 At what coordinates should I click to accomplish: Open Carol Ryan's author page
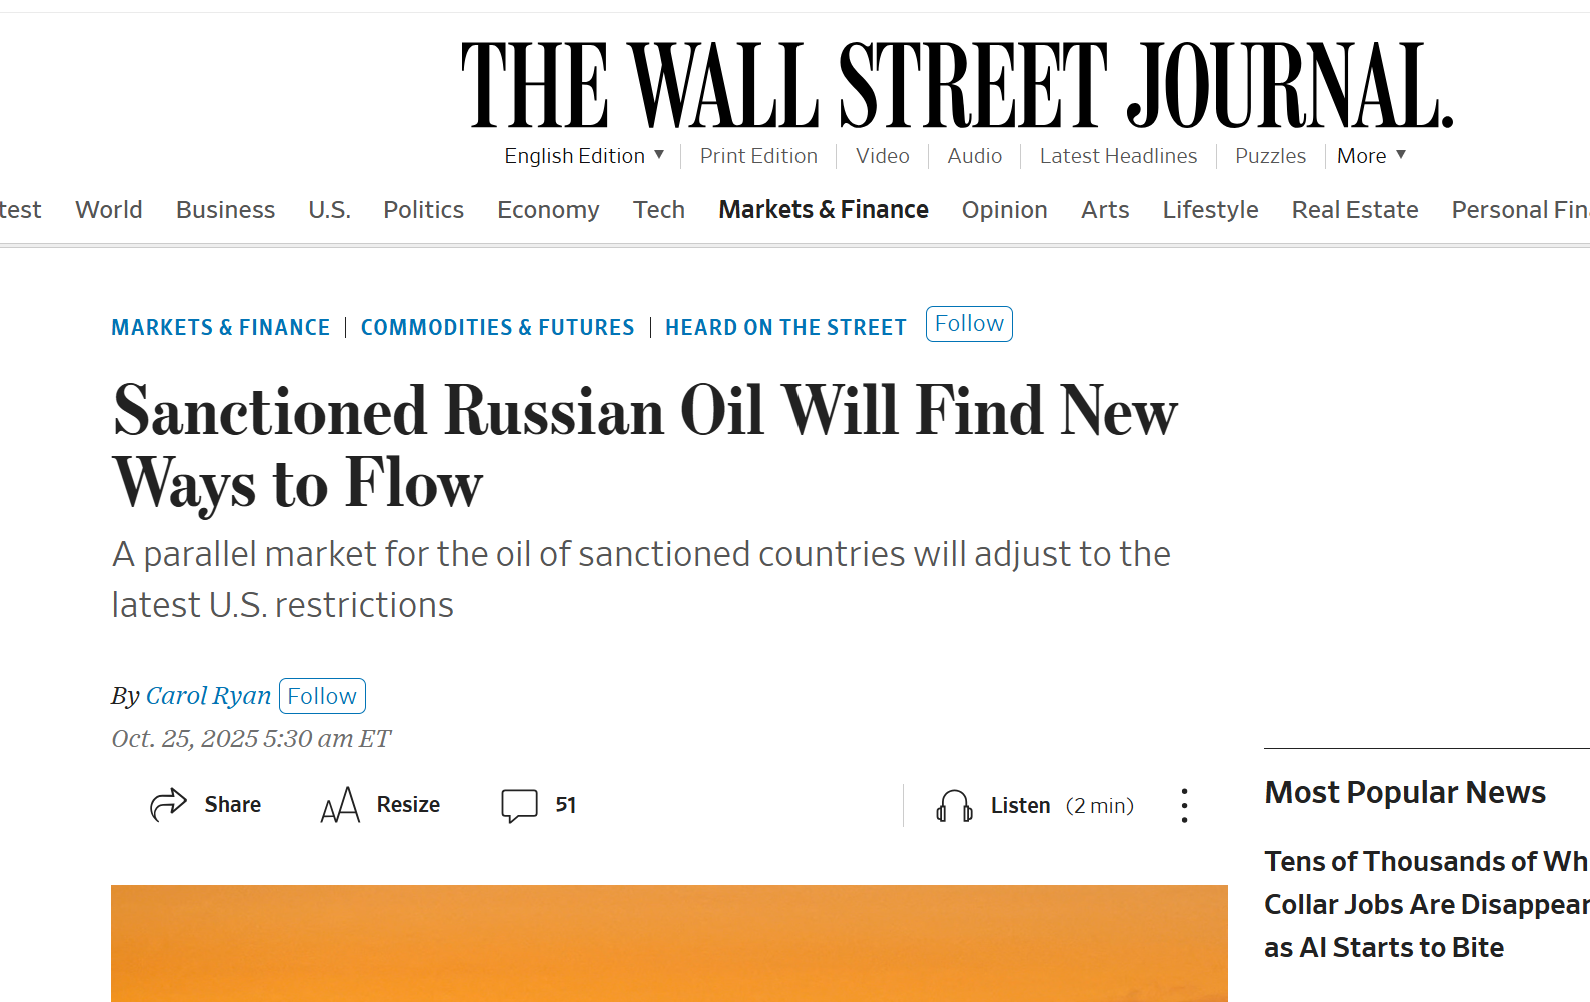pos(208,696)
